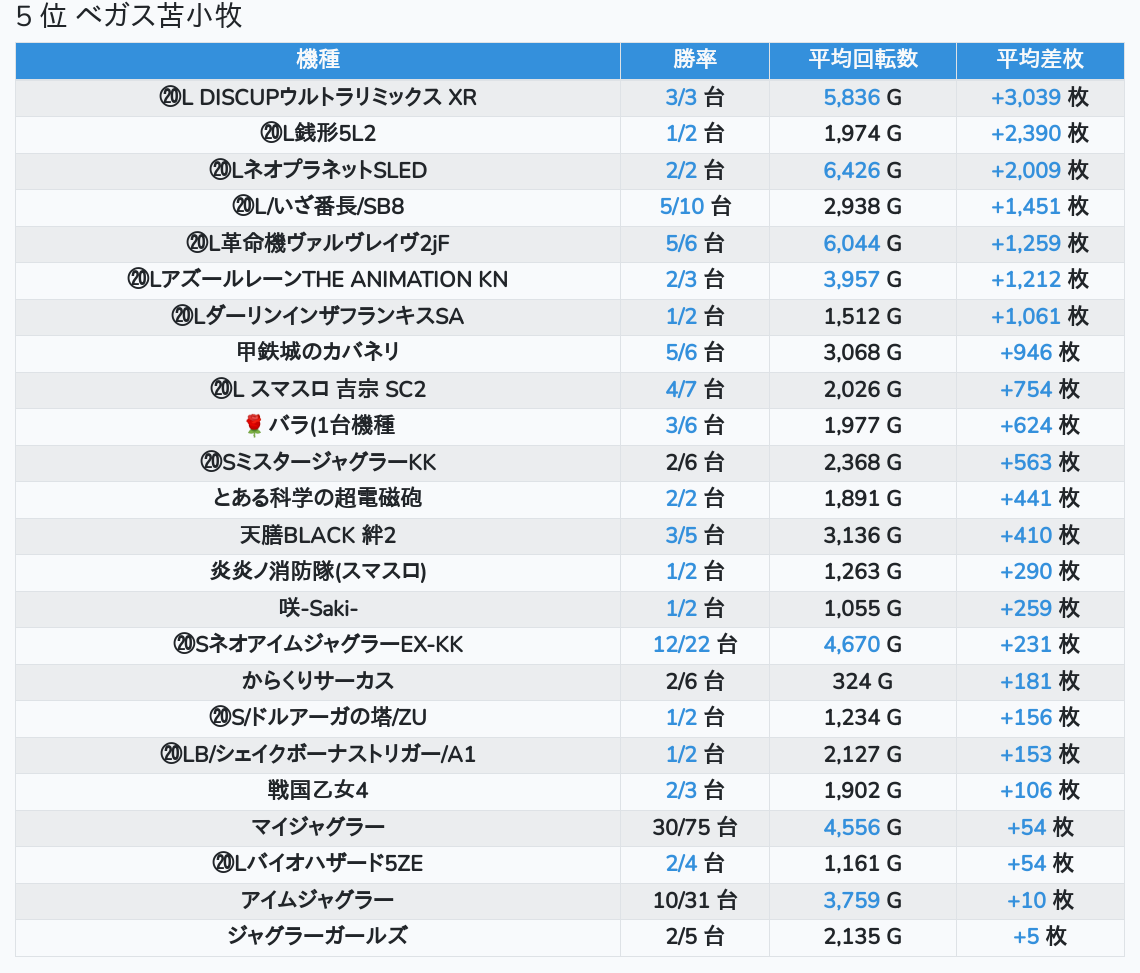
Task: Click the ⑳ symbol before LネオプラネットSLED
Action: (219, 171)
